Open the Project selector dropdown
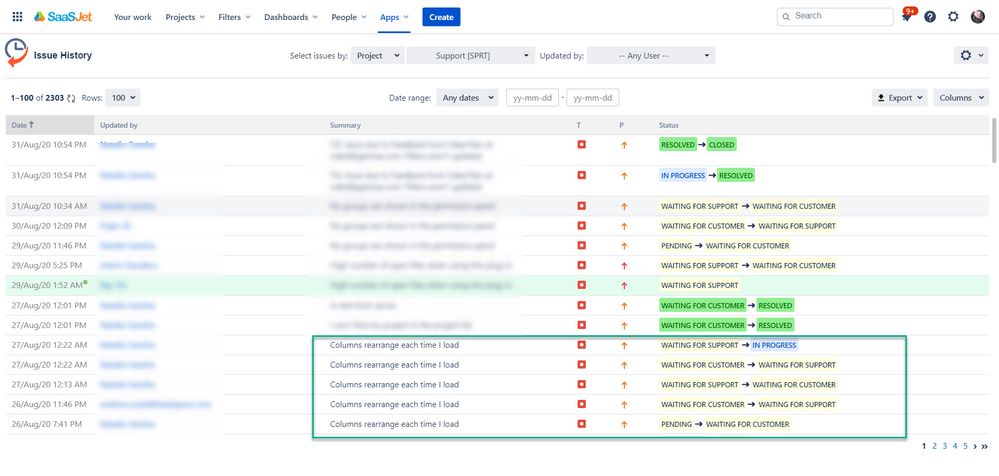The height and width of the screenshot is (476, 999). (x=378, y=56)
